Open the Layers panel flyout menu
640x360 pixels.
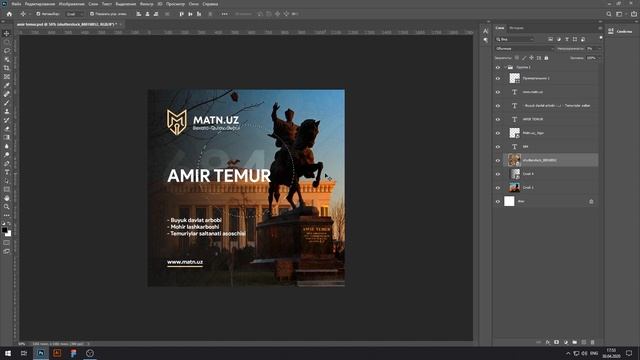tap(600, 28)
